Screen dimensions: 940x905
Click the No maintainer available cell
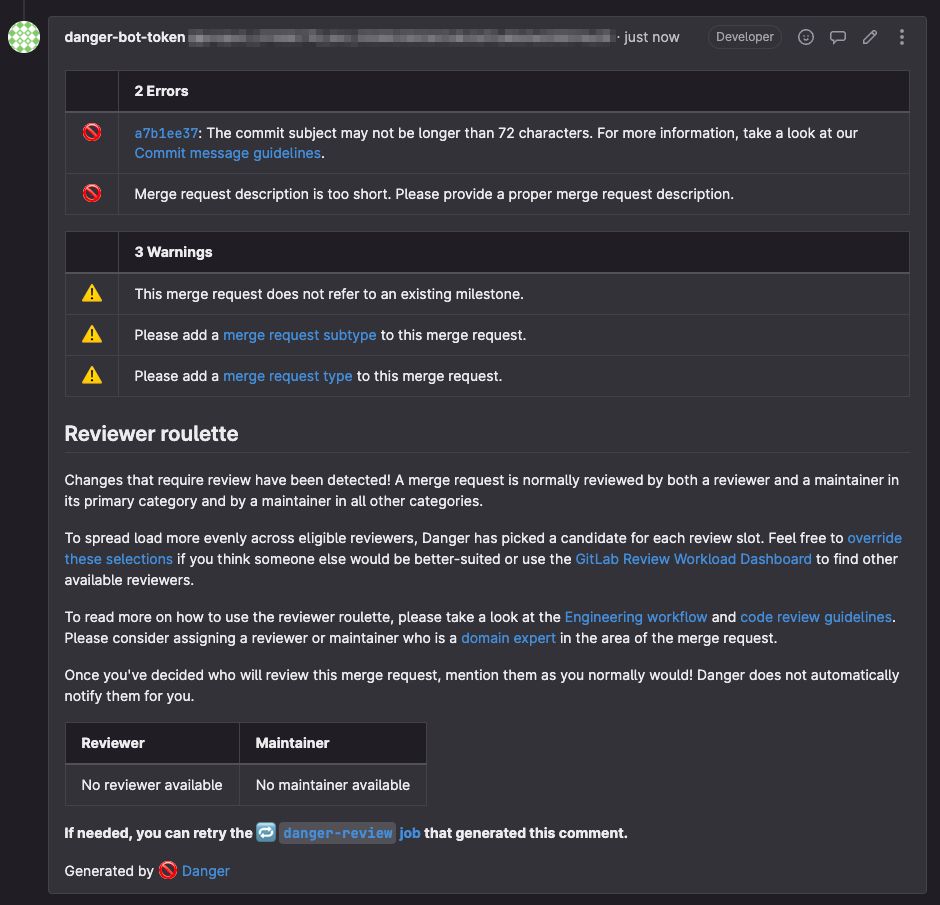(333, 785)
